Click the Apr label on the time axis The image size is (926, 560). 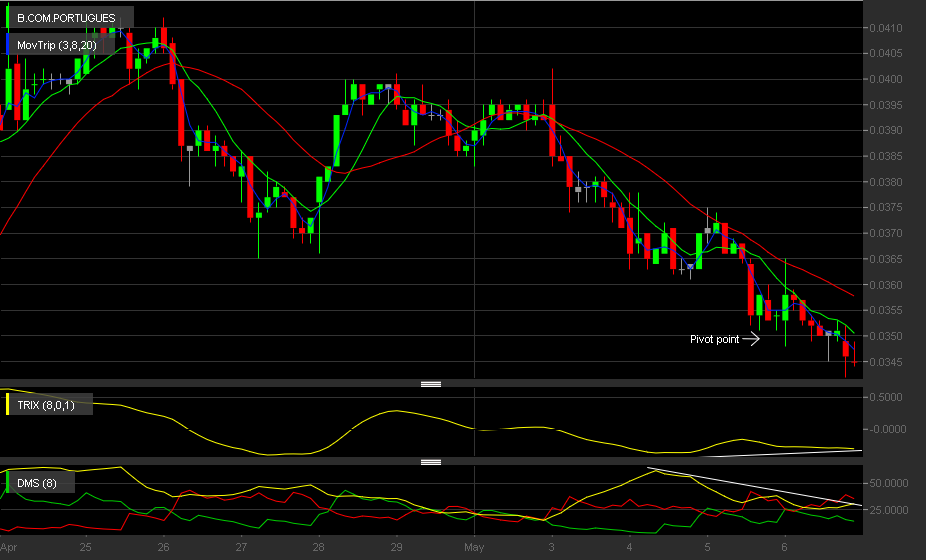coord(9,548)
